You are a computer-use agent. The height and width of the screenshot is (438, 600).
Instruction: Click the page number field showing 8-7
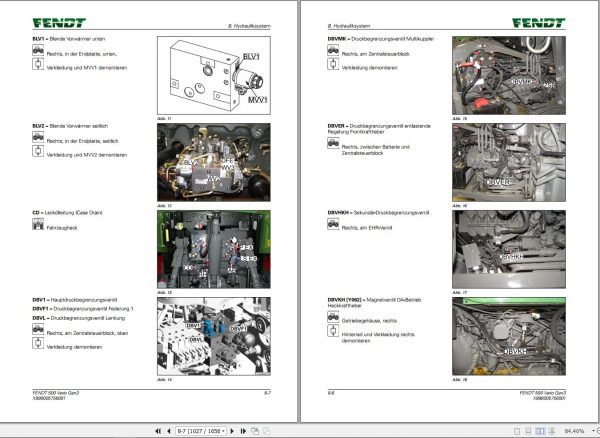pos(199,431)
